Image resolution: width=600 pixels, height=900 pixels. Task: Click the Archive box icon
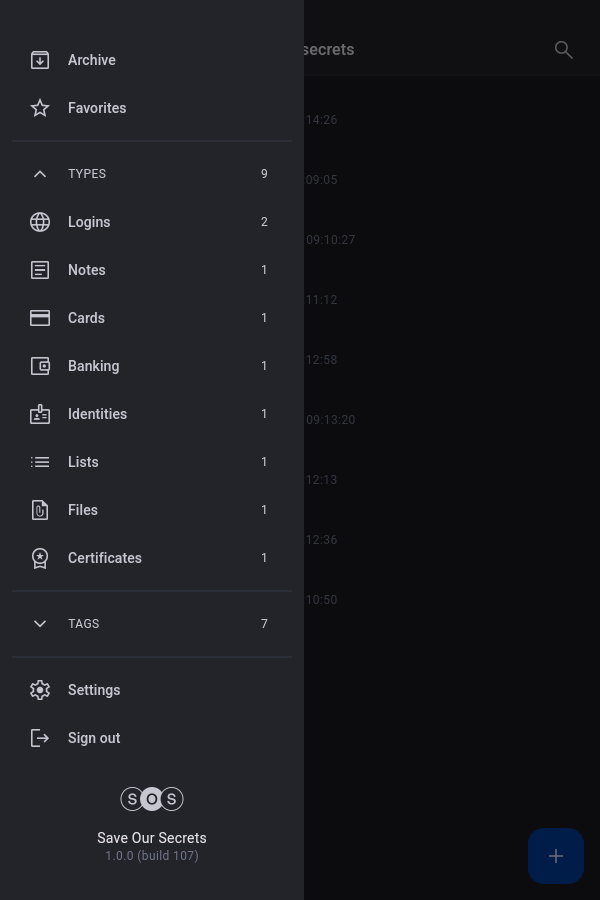click(x=40, y=60)
